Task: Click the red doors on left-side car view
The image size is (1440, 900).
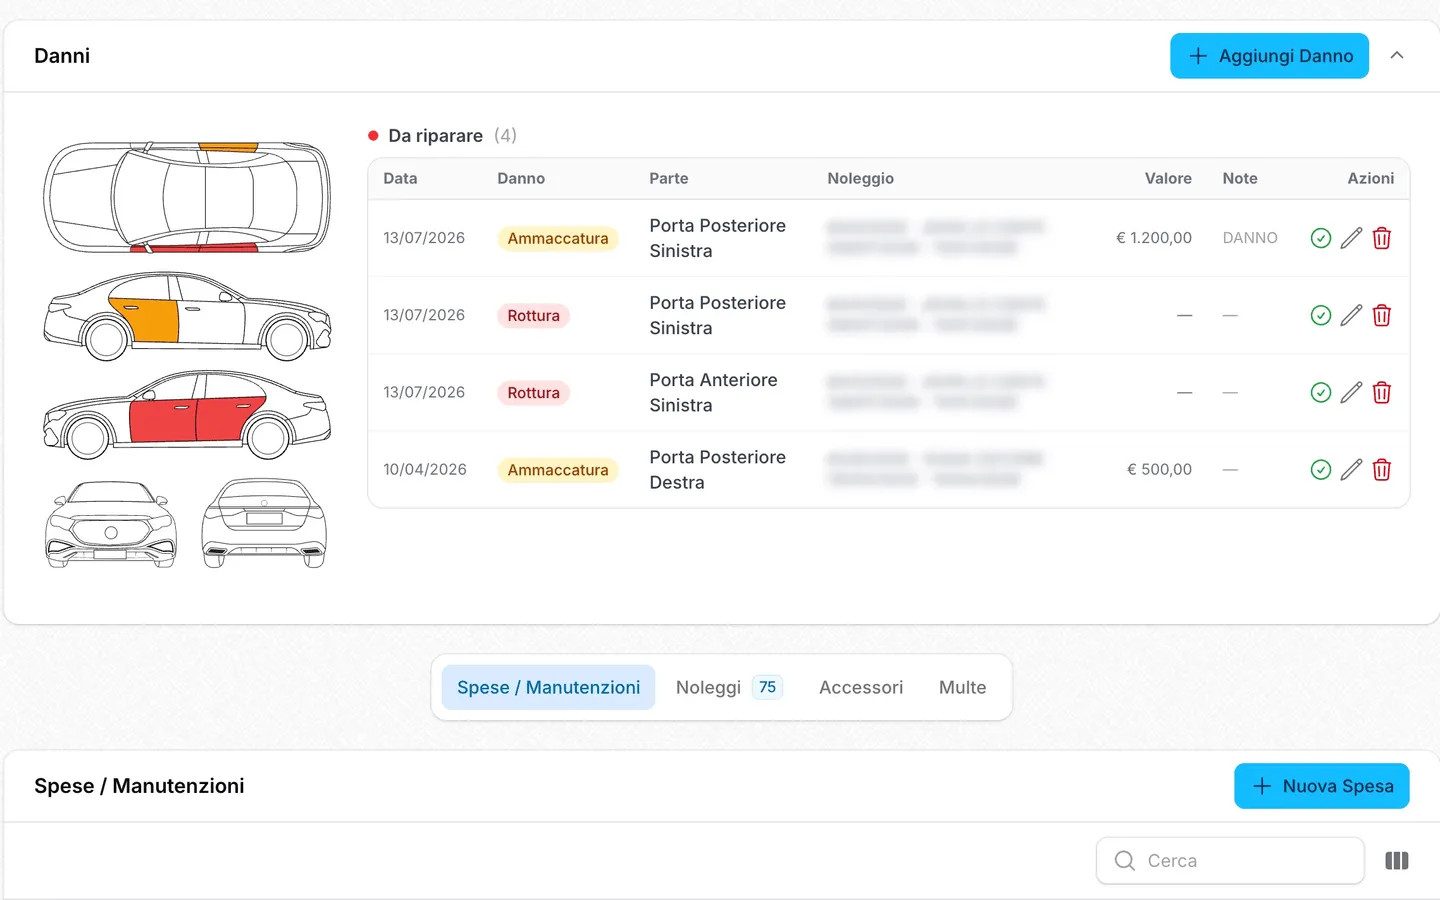Action: (x=196, y=418)
